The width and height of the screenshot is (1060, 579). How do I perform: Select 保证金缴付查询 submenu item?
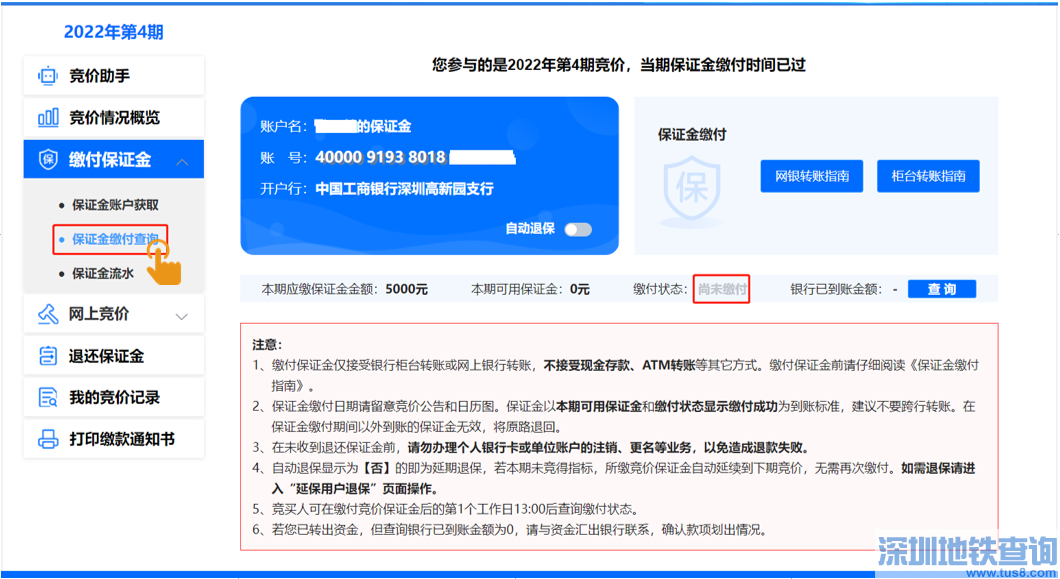[x=115, y=239]
